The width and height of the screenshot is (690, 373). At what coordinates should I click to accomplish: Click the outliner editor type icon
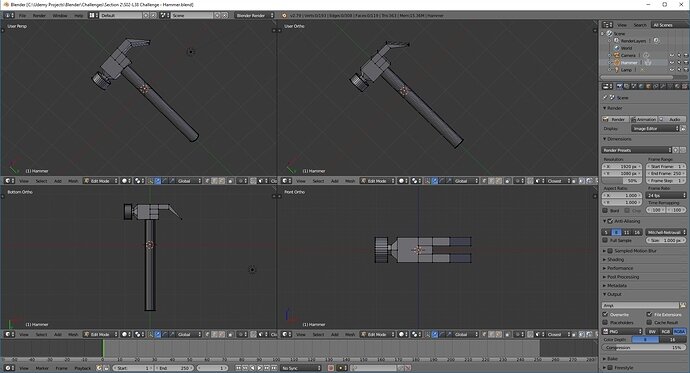[607, 25]
